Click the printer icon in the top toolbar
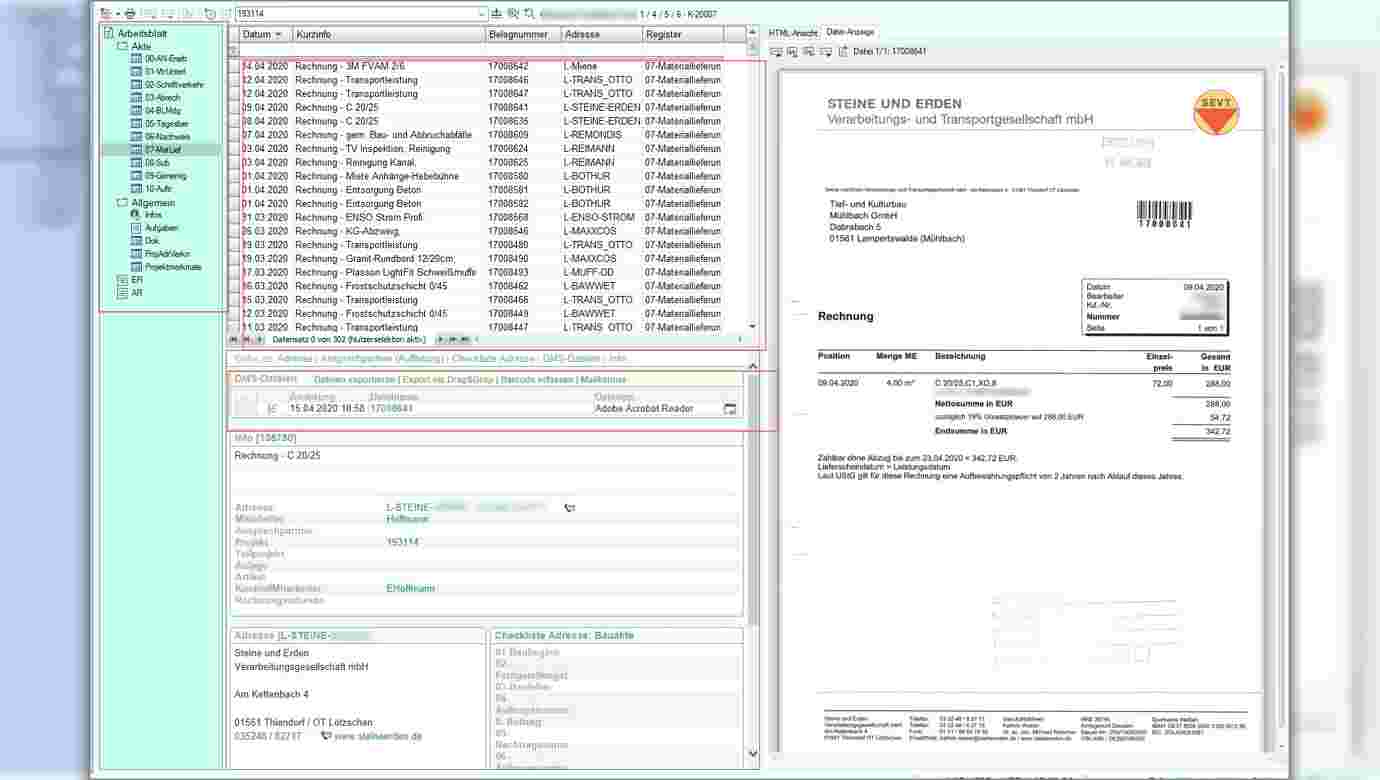This screenshot has width=1380, height=780. click(130, 14)
